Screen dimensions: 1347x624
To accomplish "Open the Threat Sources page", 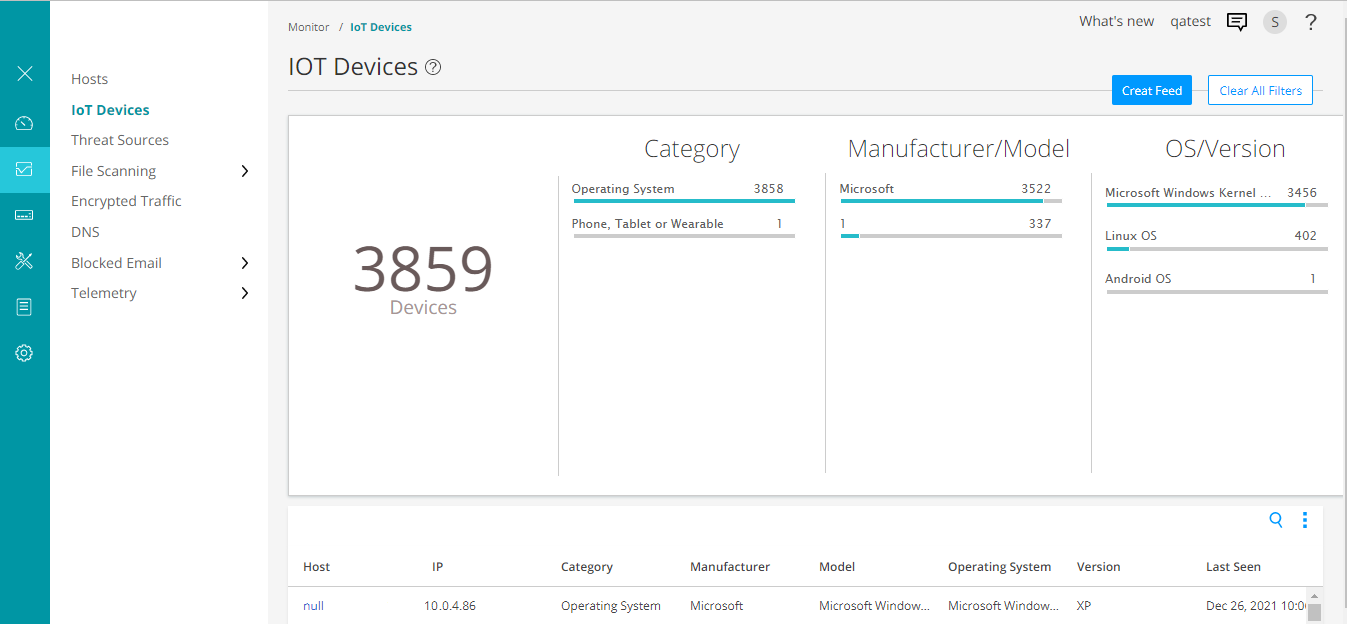I will tap(120, 140).
